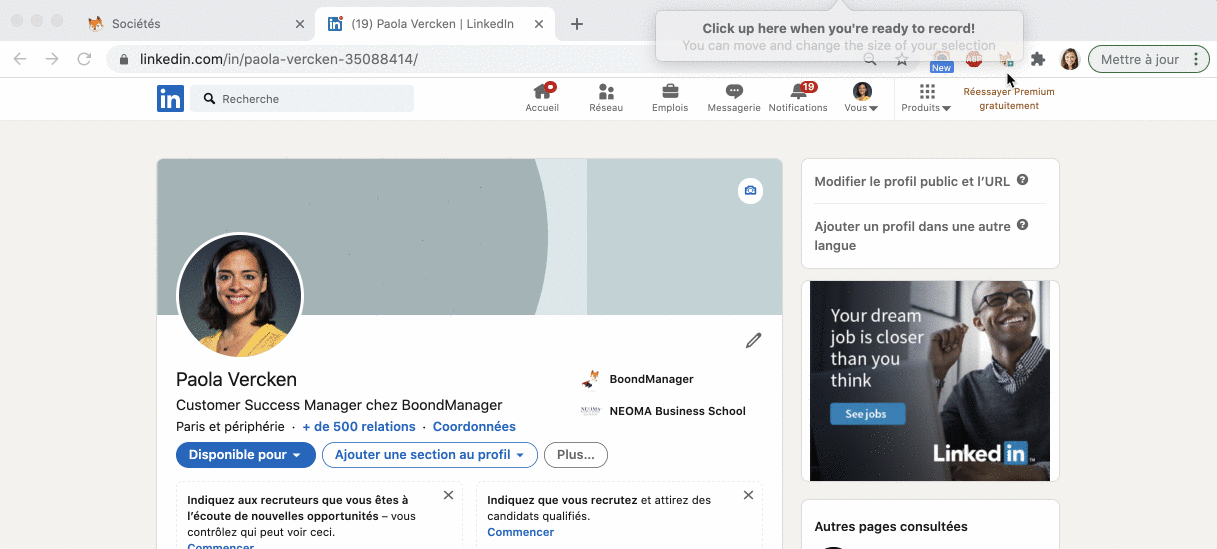The width and height of the screenshot is (1217, 549).
Task: Open Messagerie chat icon
Action: pyautogui.click(x=734, y=98)
